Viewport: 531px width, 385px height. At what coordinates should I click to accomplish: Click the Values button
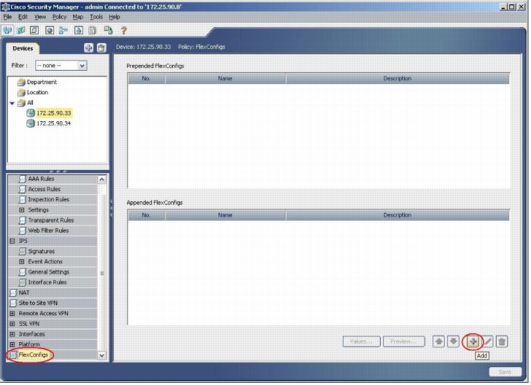[361, 341]
